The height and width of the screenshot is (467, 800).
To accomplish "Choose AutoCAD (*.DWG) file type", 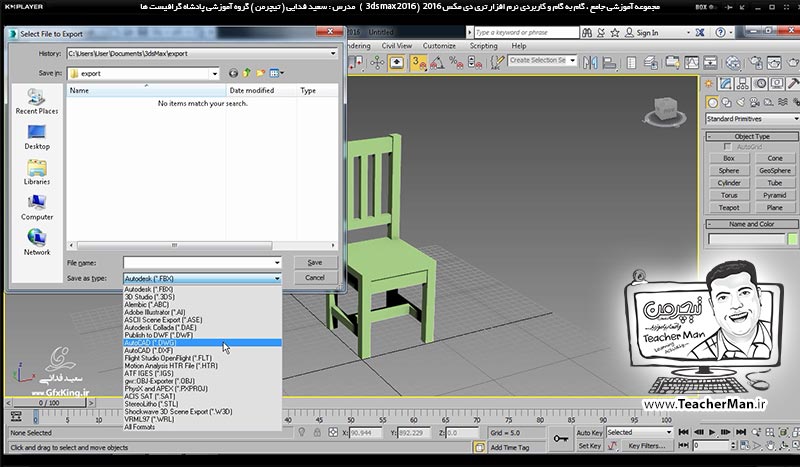I will tap(203, 343).
